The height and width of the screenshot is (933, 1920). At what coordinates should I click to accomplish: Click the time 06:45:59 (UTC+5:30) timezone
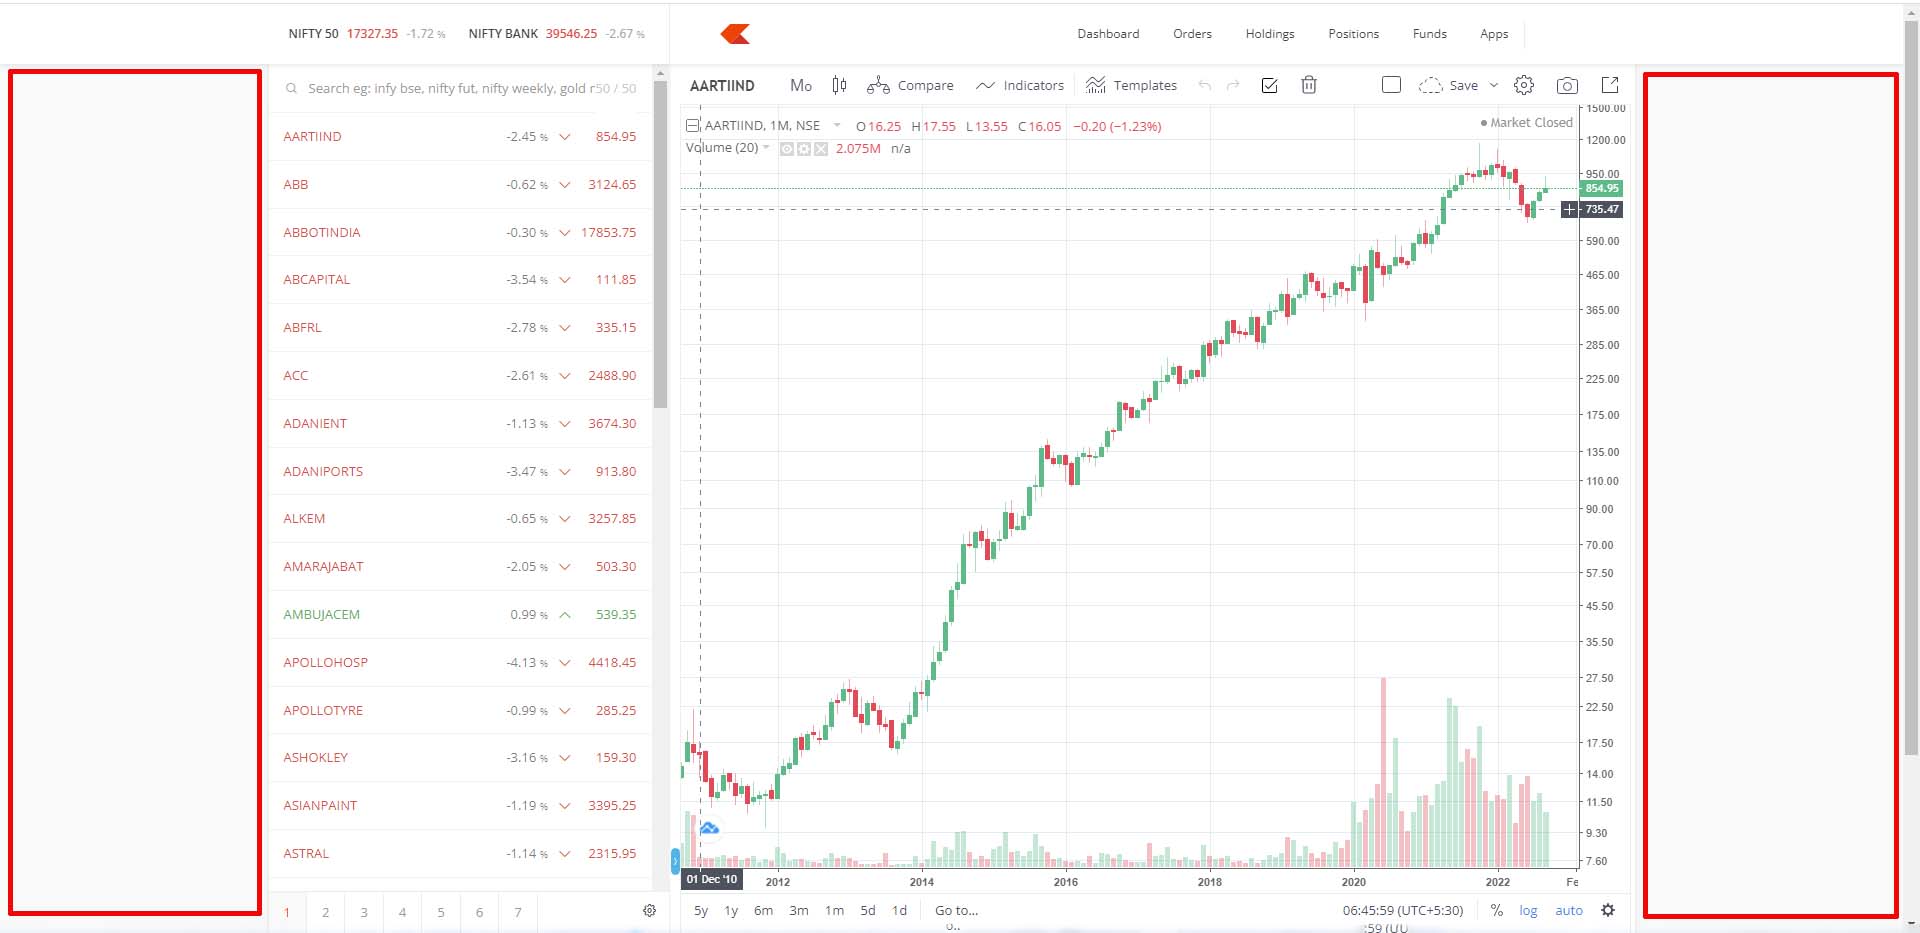point(1402,910)
